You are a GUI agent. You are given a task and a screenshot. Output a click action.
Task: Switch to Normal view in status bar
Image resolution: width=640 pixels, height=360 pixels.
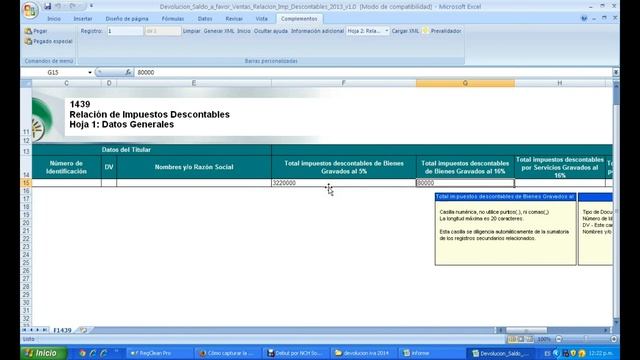pos(513,339)
